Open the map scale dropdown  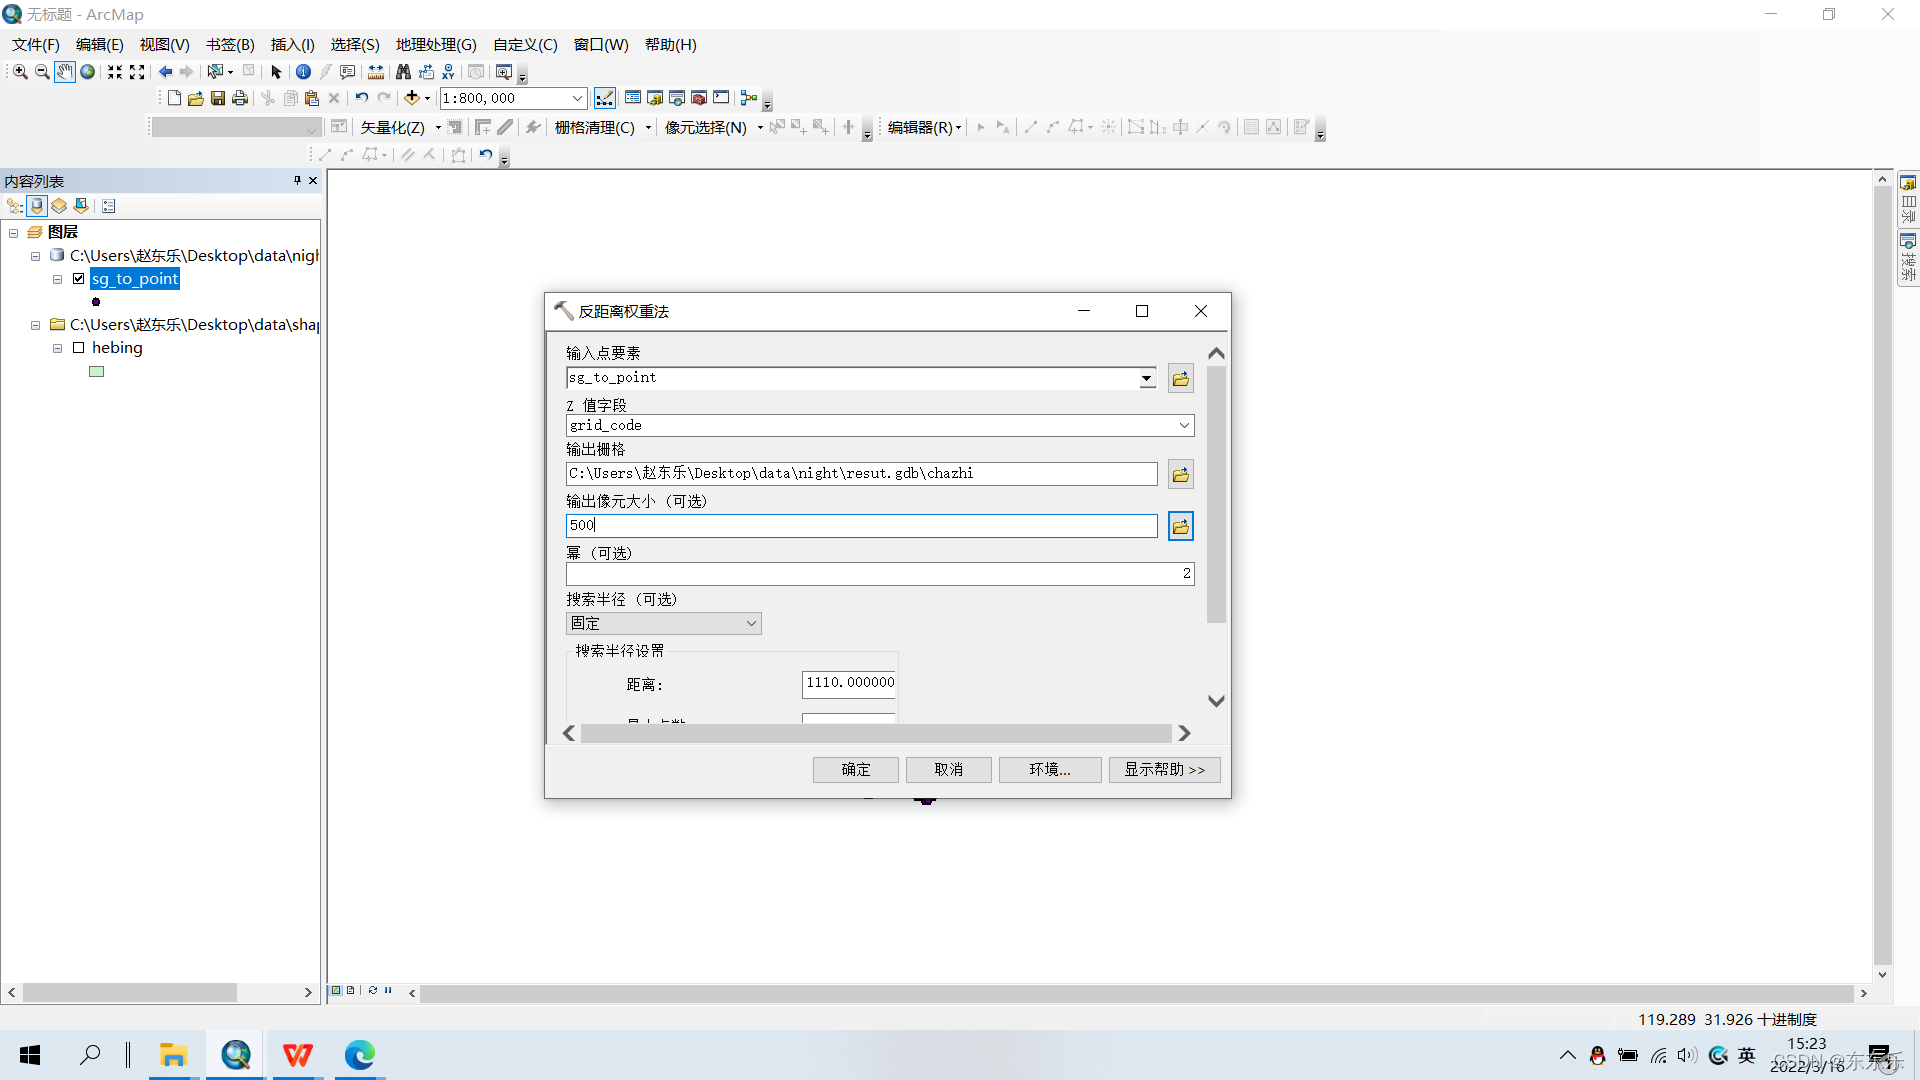point(577,98)
